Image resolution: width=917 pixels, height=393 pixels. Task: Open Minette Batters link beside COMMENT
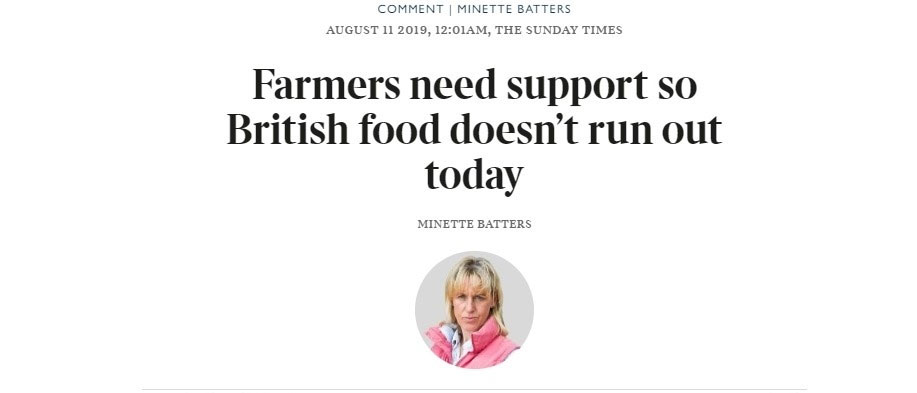coord(514,9)
